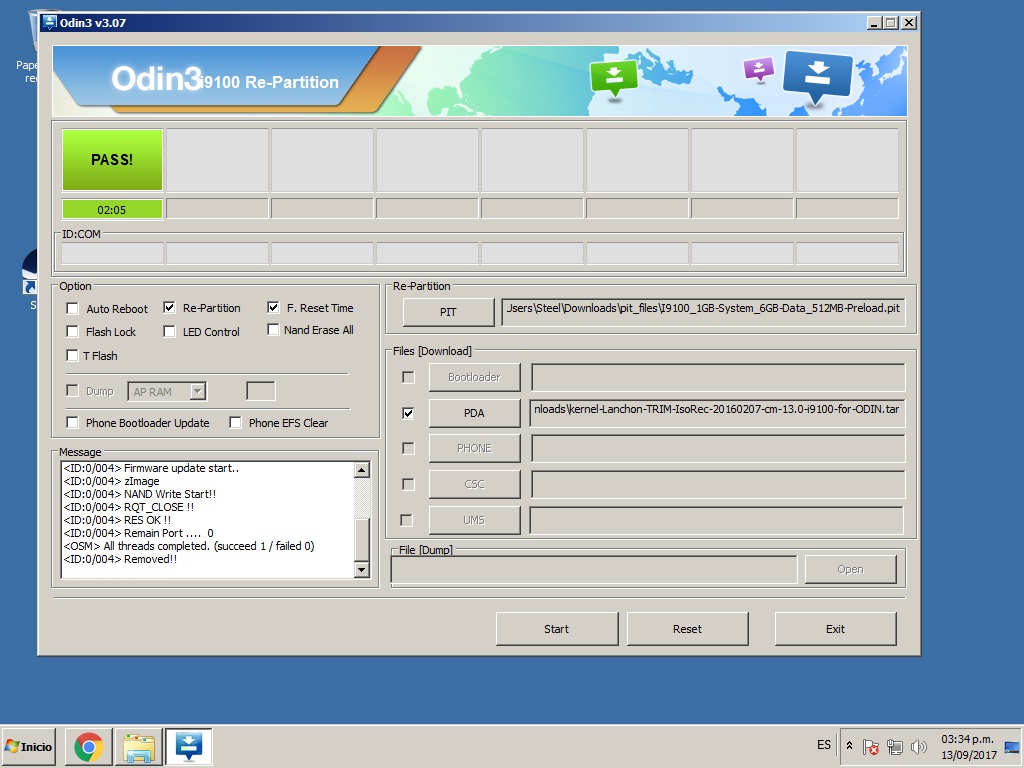Image resolution: width=1024 pixels, height=768 pixels.
Task: Click the Reset button
Action: [687, 629]
